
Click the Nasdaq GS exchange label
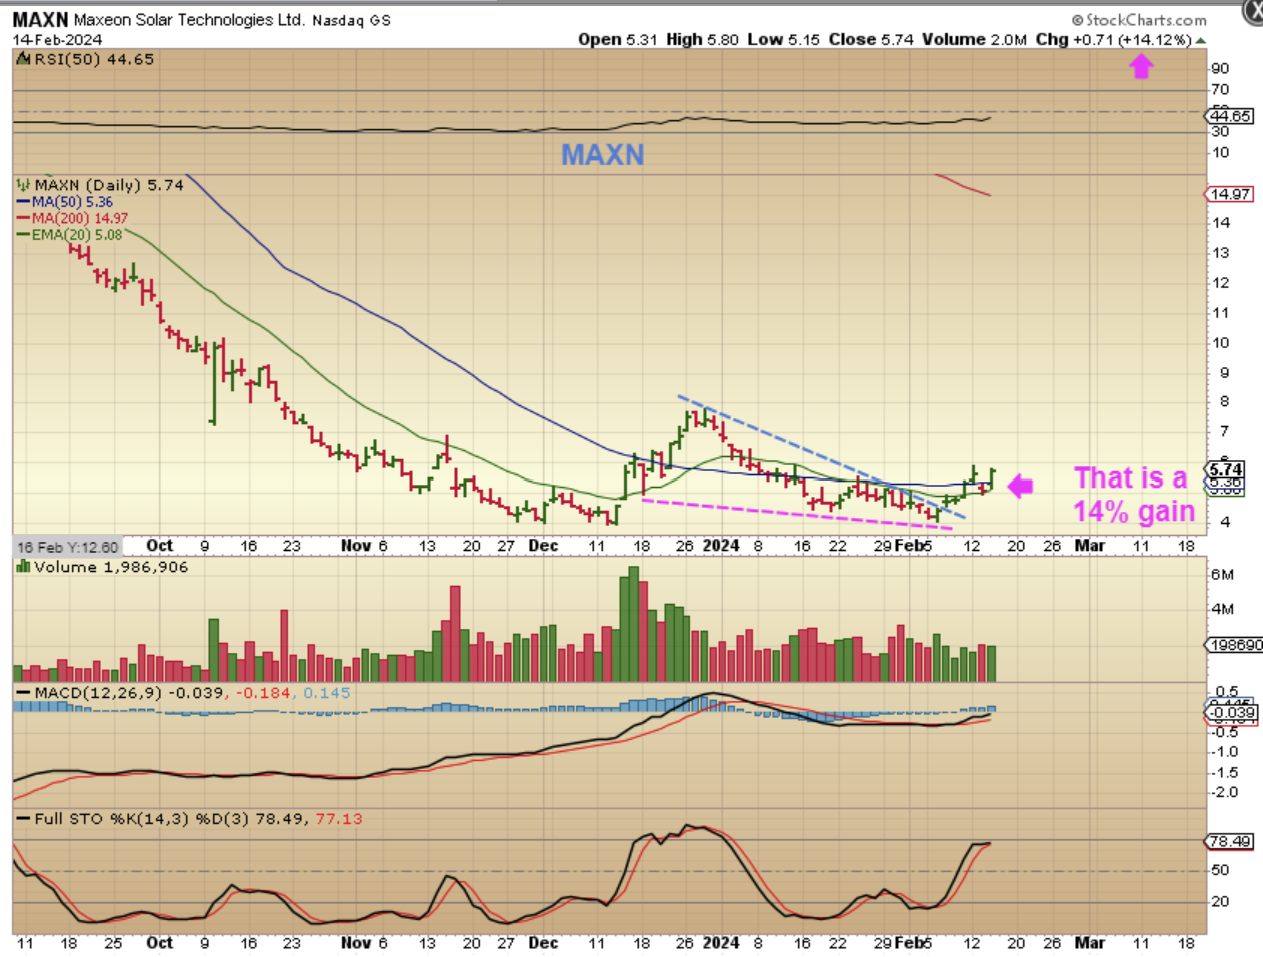pos(351,20)
